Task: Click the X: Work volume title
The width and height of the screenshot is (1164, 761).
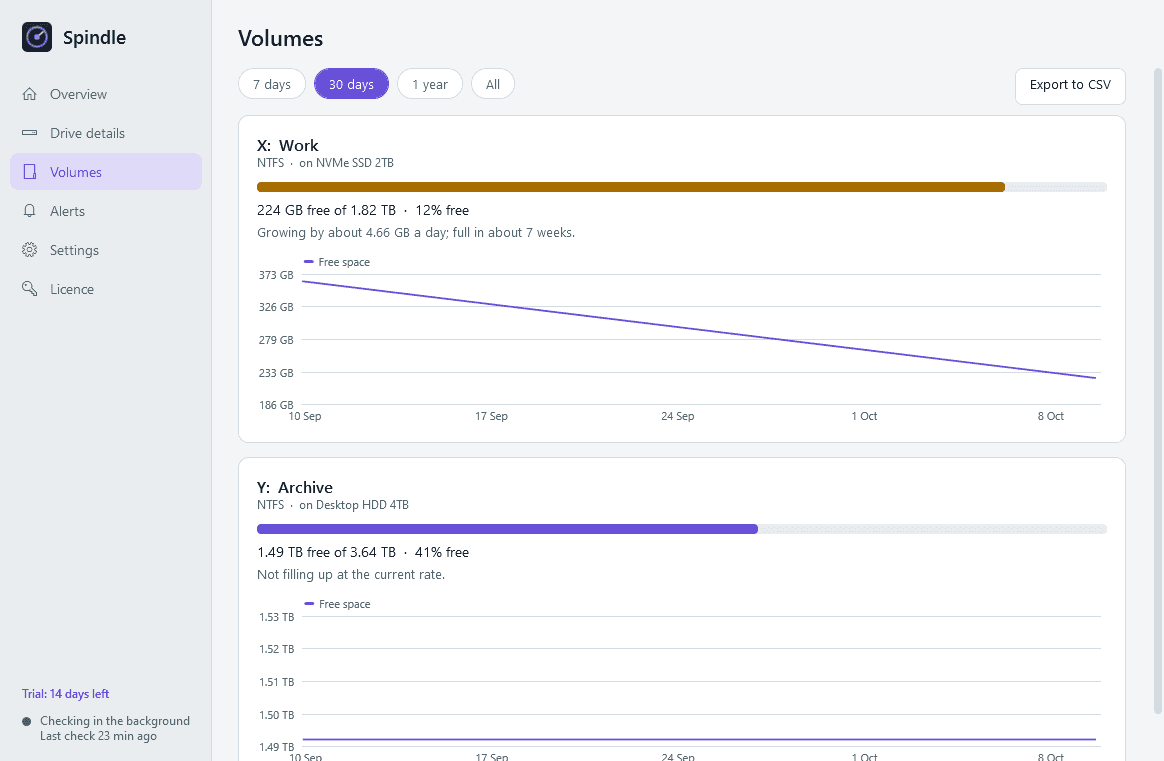Action: 287,146
